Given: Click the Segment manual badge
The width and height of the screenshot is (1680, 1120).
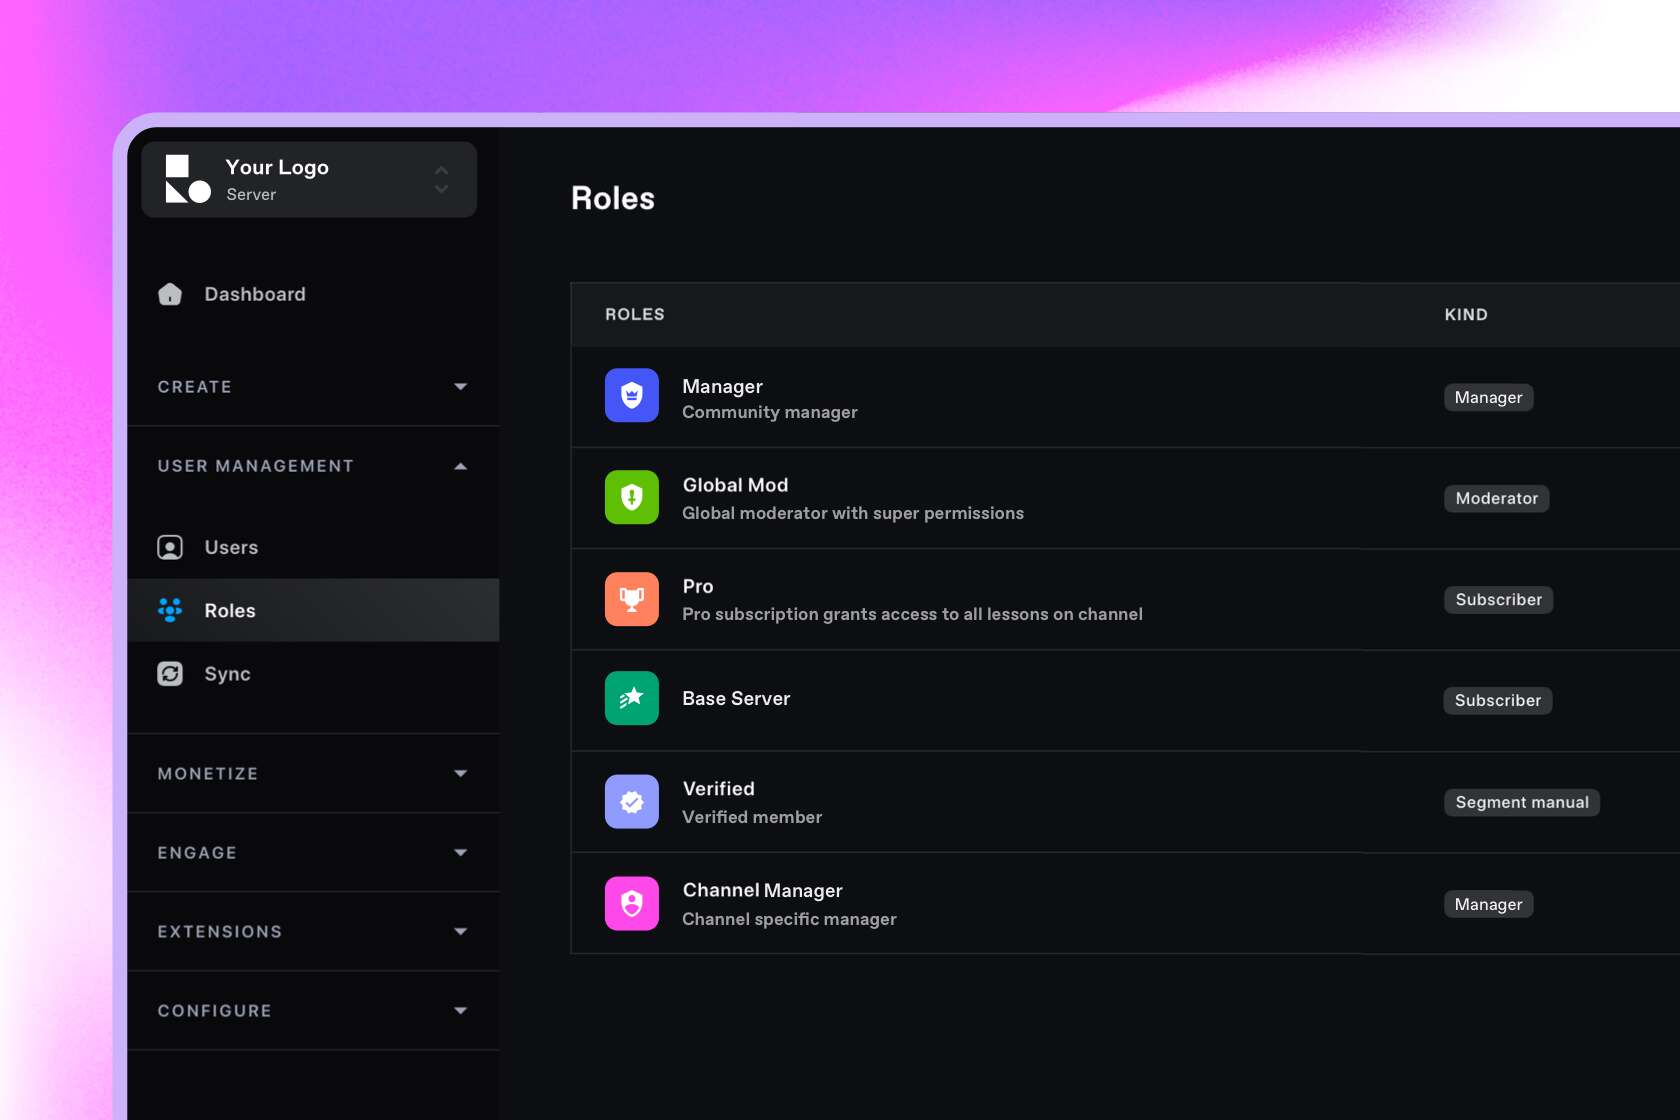Looking at the screenshot, I should click(1522, 802).
